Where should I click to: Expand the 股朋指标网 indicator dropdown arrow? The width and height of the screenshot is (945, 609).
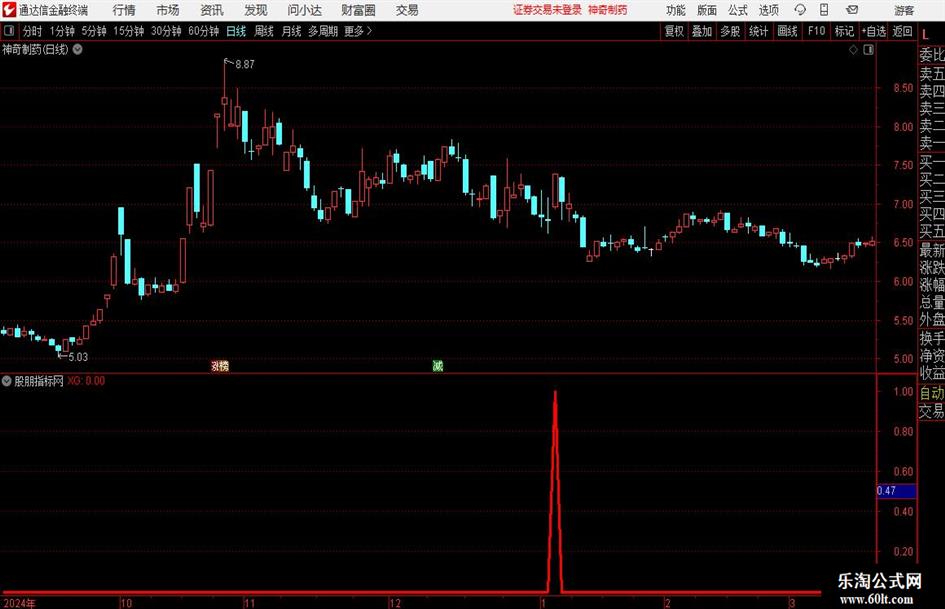pyautogui.click(x=7, y=381)
